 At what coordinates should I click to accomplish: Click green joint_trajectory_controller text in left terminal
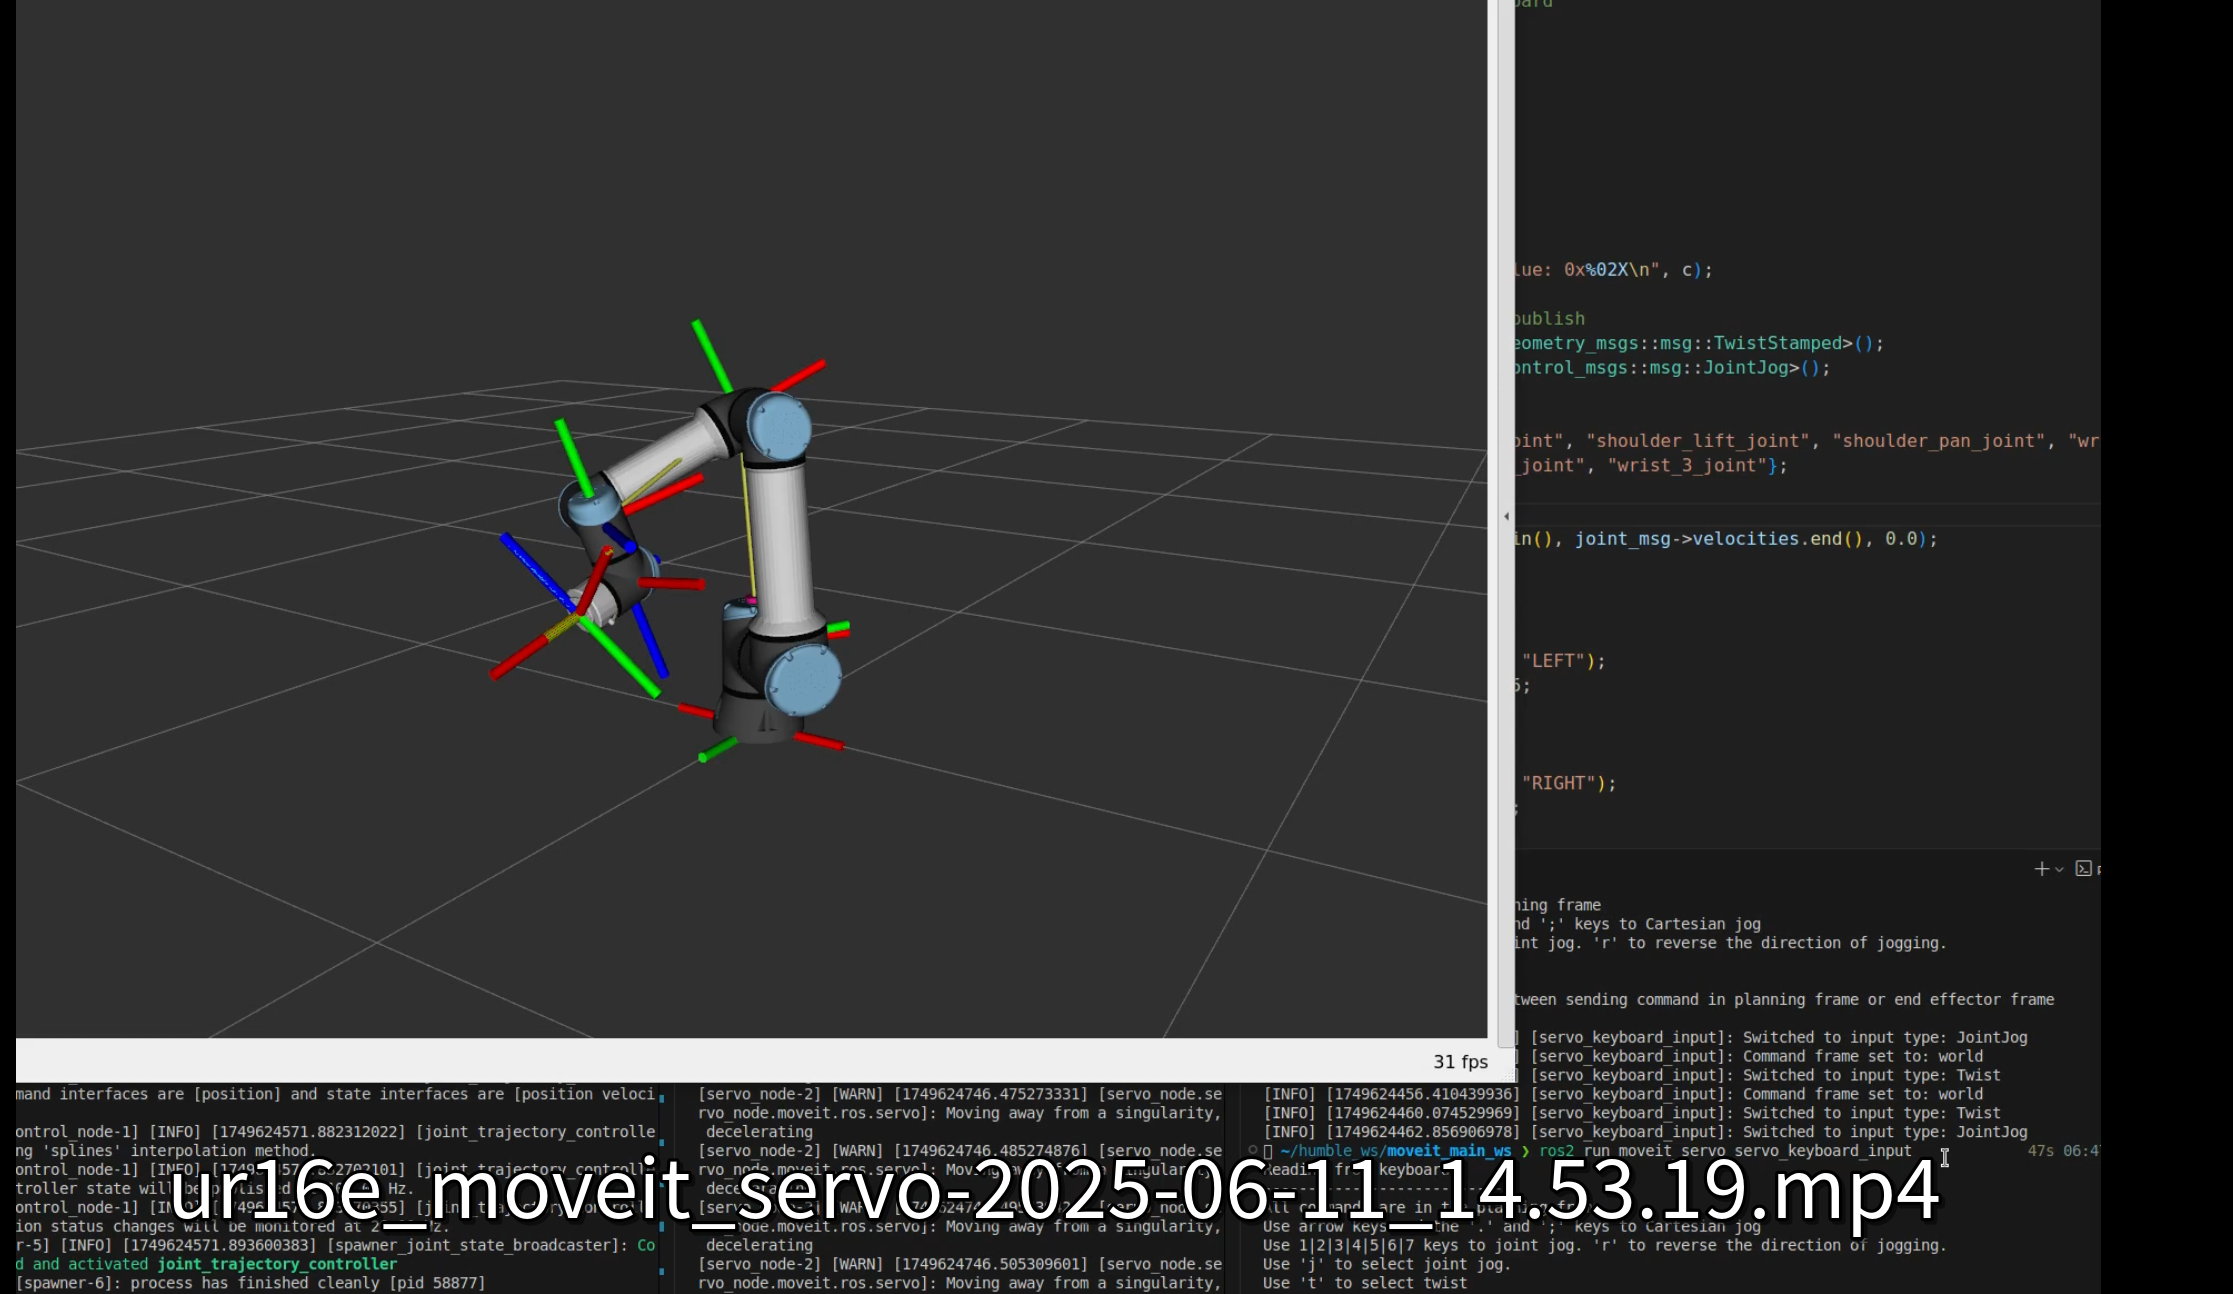pos(277,1264)
